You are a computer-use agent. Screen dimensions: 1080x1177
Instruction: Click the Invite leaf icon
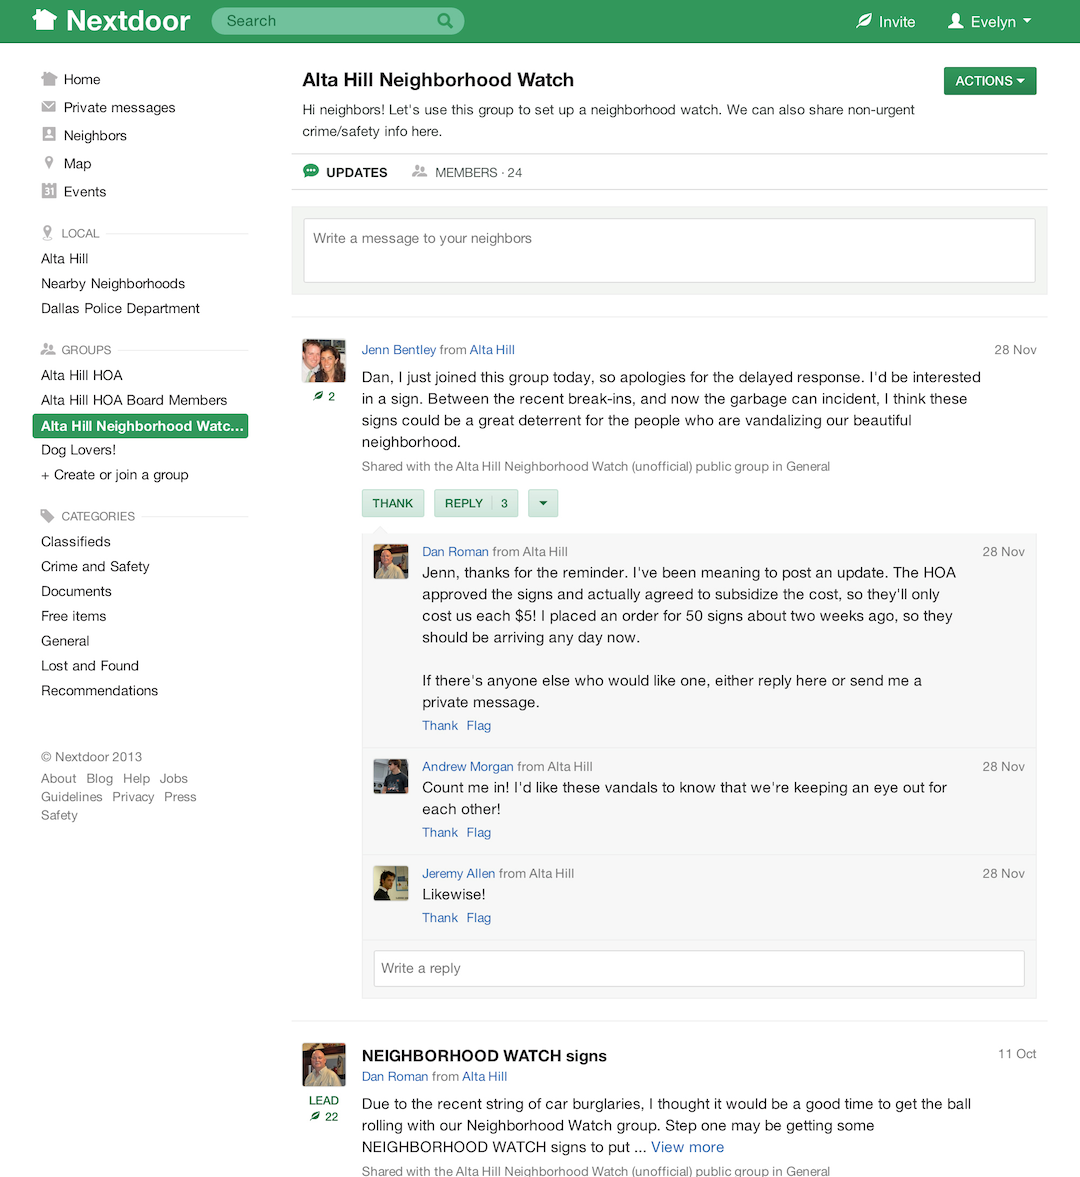[x=865, y=21]
